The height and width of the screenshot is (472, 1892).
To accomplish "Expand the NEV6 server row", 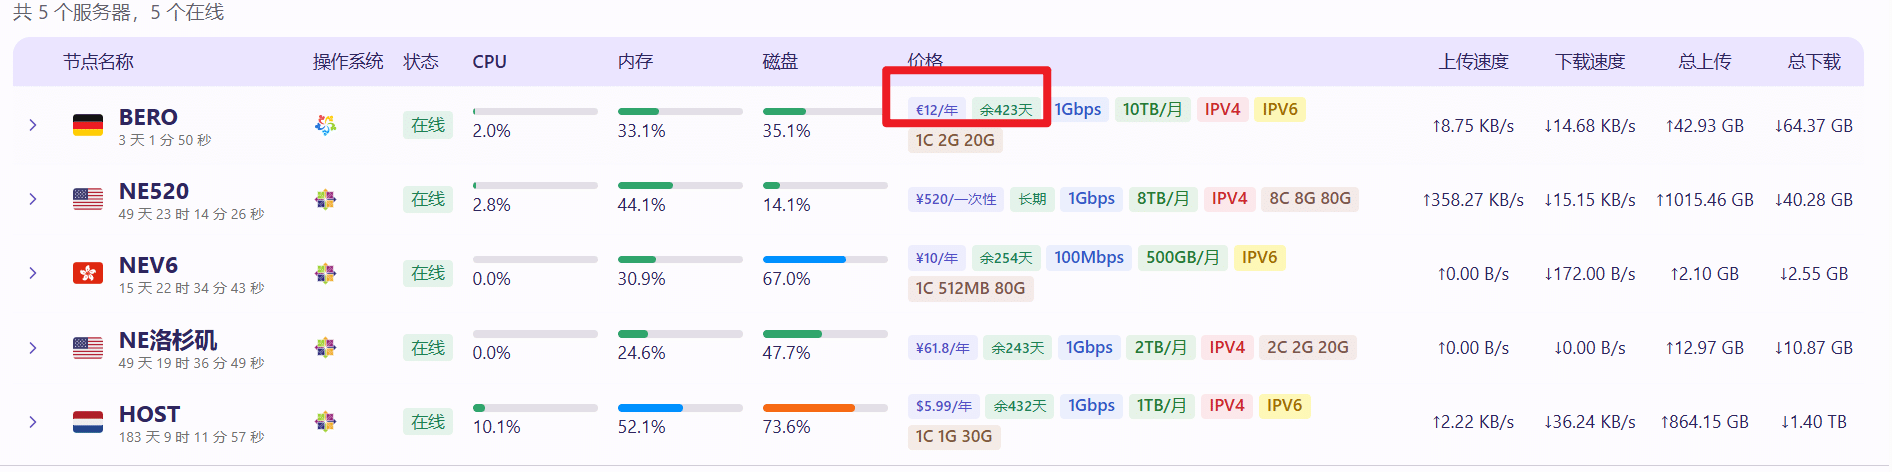I will coord(33,273).
